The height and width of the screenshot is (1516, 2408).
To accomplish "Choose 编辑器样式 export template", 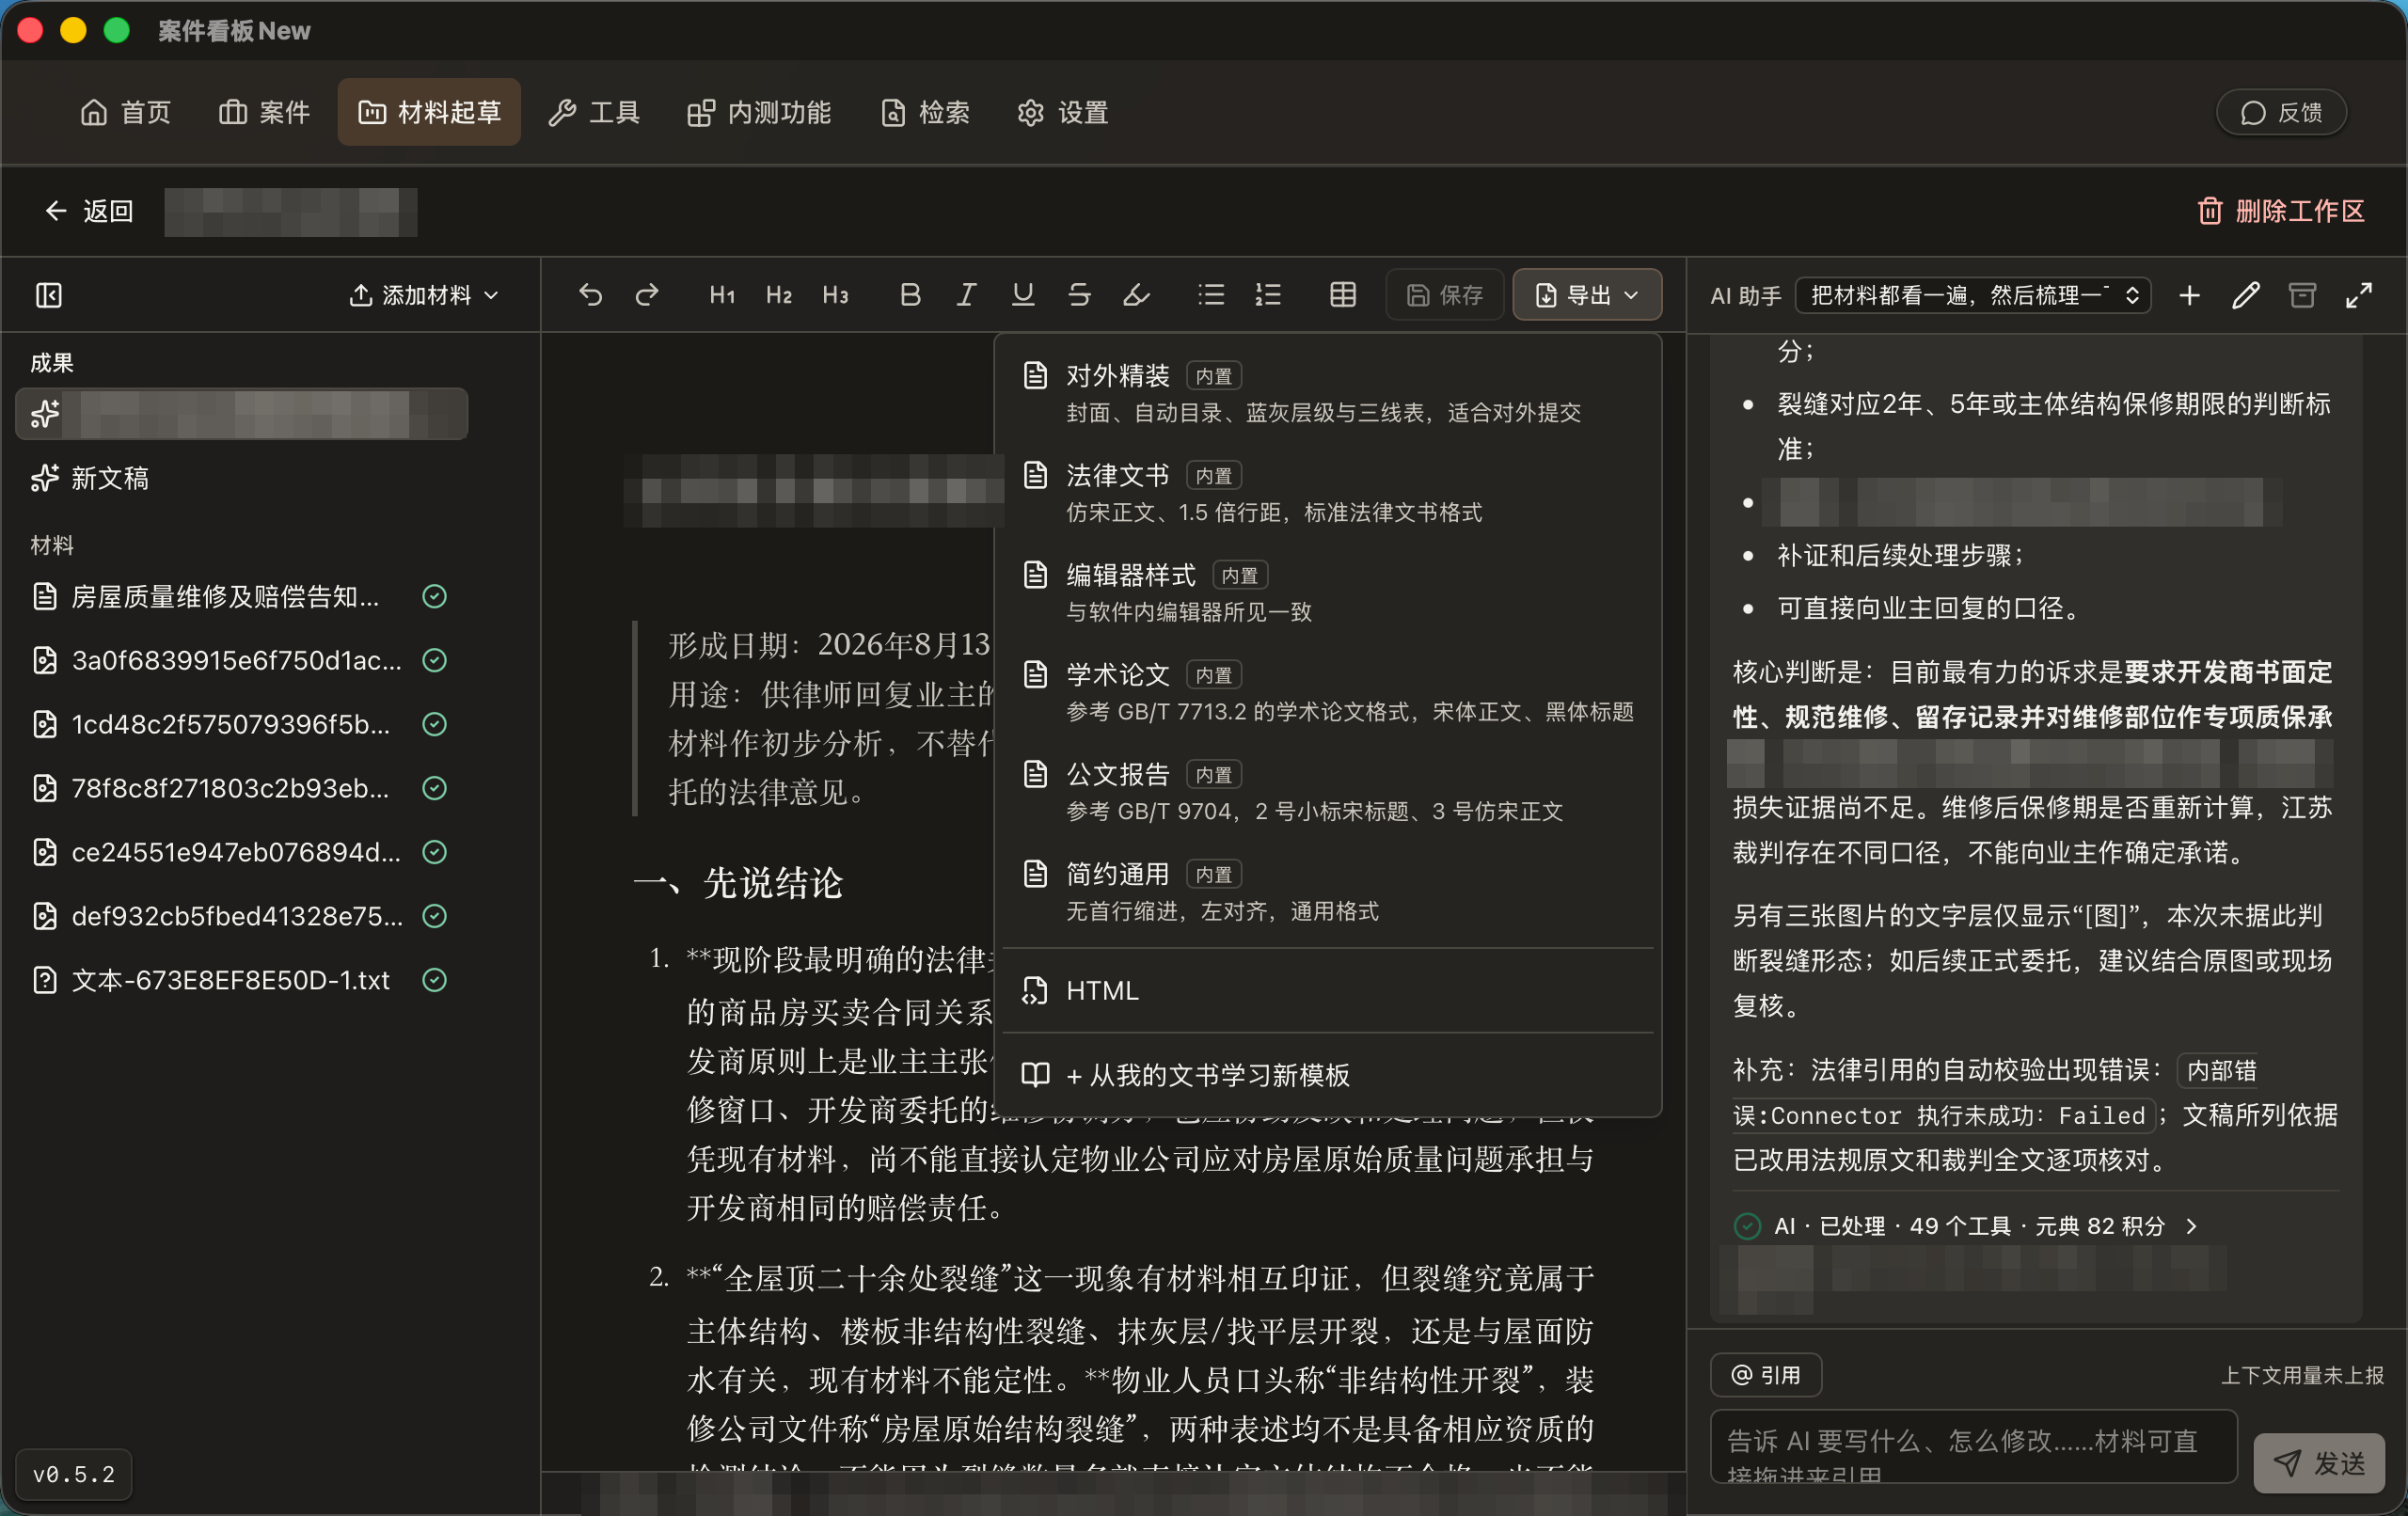I will coord(1328,592).
